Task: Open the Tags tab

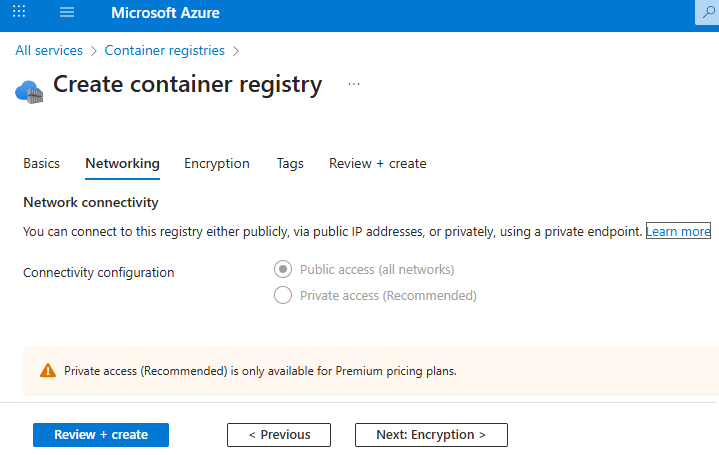Action: (x=290, y=163)
